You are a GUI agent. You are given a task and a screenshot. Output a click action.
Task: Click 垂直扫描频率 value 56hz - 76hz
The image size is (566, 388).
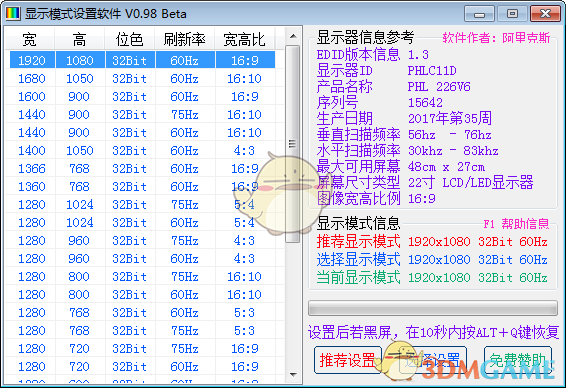[450, 135]
